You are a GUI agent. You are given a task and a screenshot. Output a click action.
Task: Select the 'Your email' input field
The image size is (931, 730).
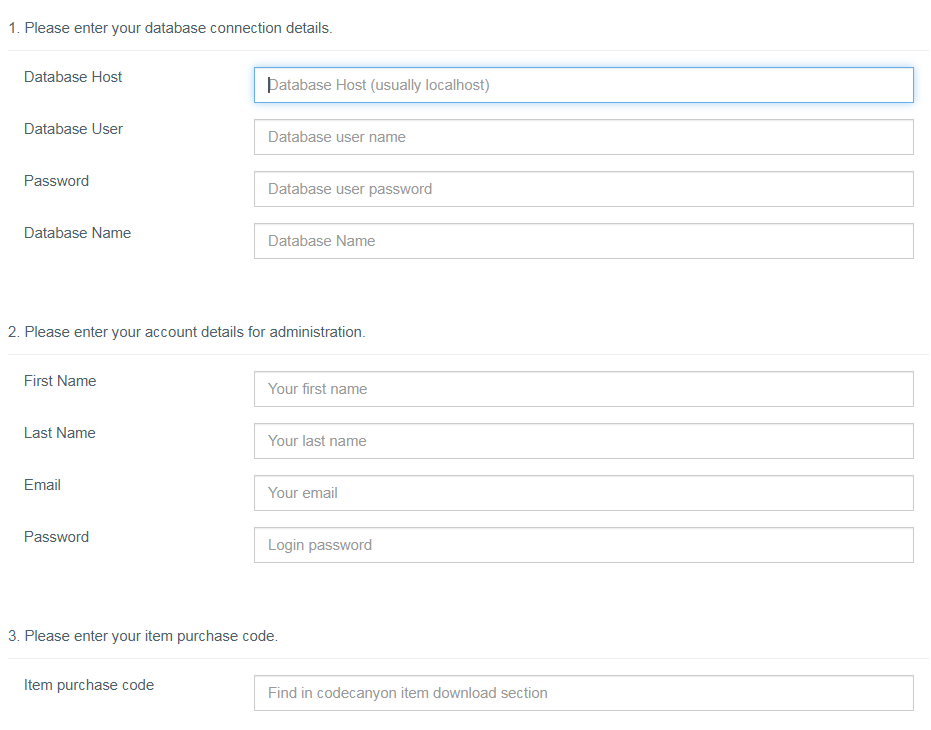click(x=583, y=493)
